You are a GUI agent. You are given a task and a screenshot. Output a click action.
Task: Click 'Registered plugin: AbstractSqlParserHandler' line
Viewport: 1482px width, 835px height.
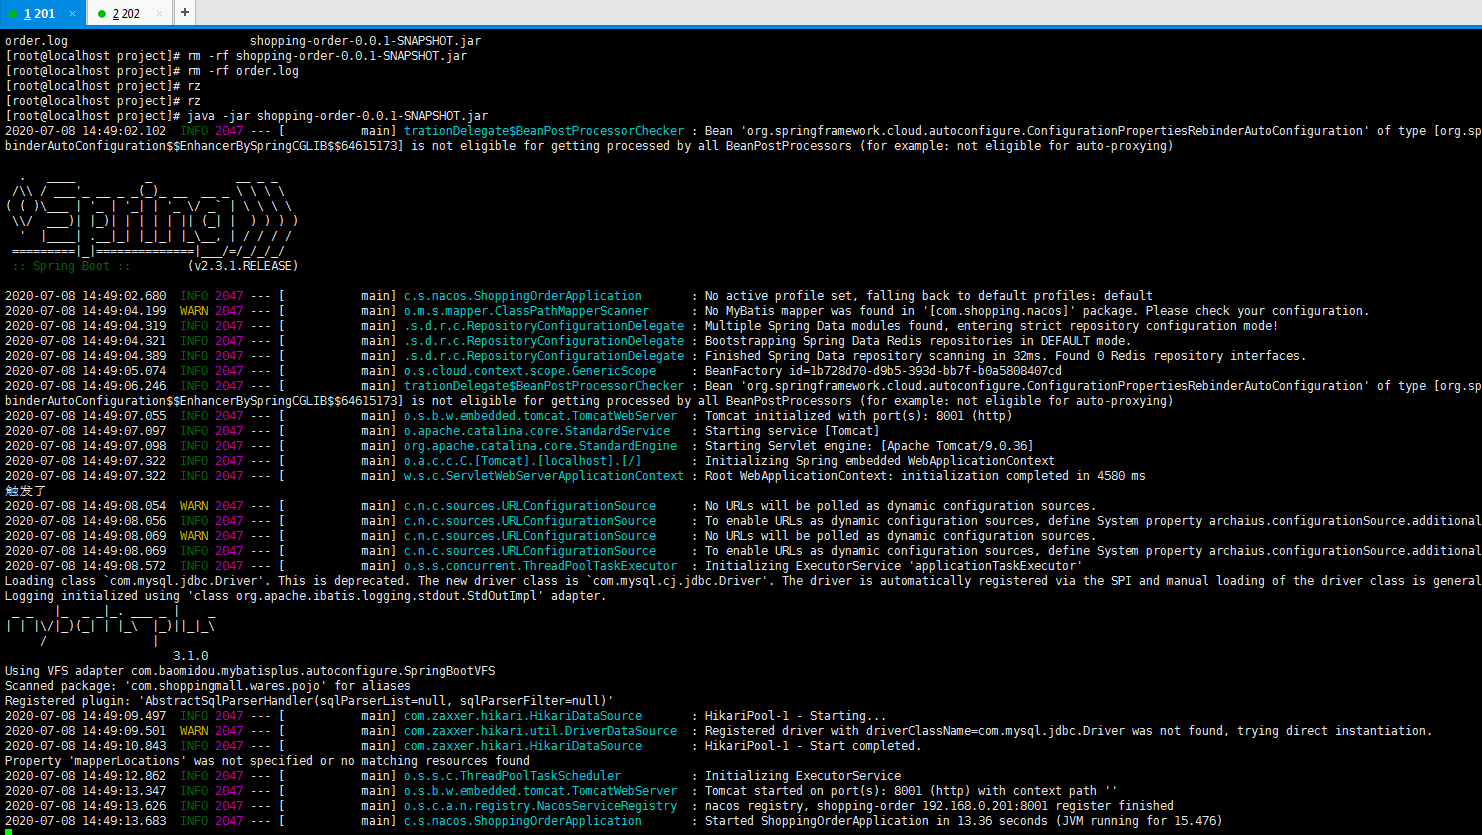click(x=309, y=701)
